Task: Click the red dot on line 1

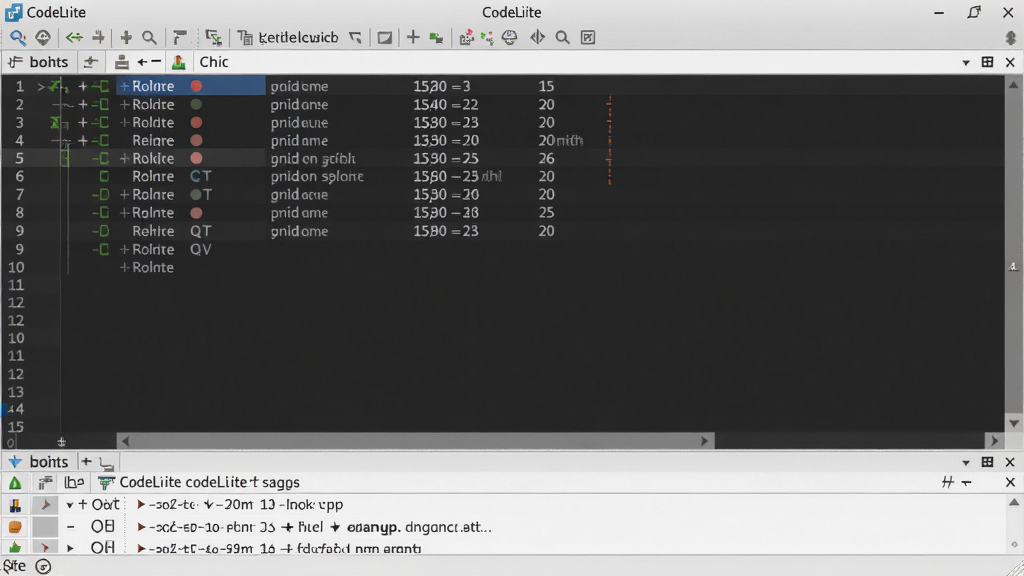Action: pos(196,86)
